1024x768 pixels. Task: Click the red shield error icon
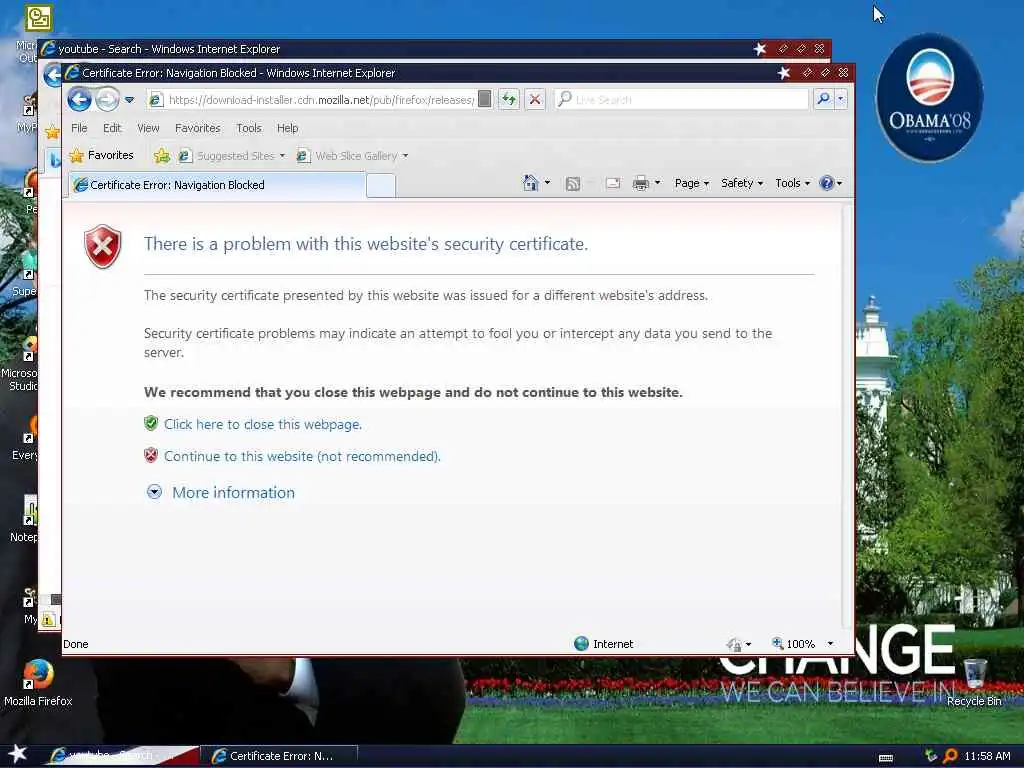coord(103,246)
